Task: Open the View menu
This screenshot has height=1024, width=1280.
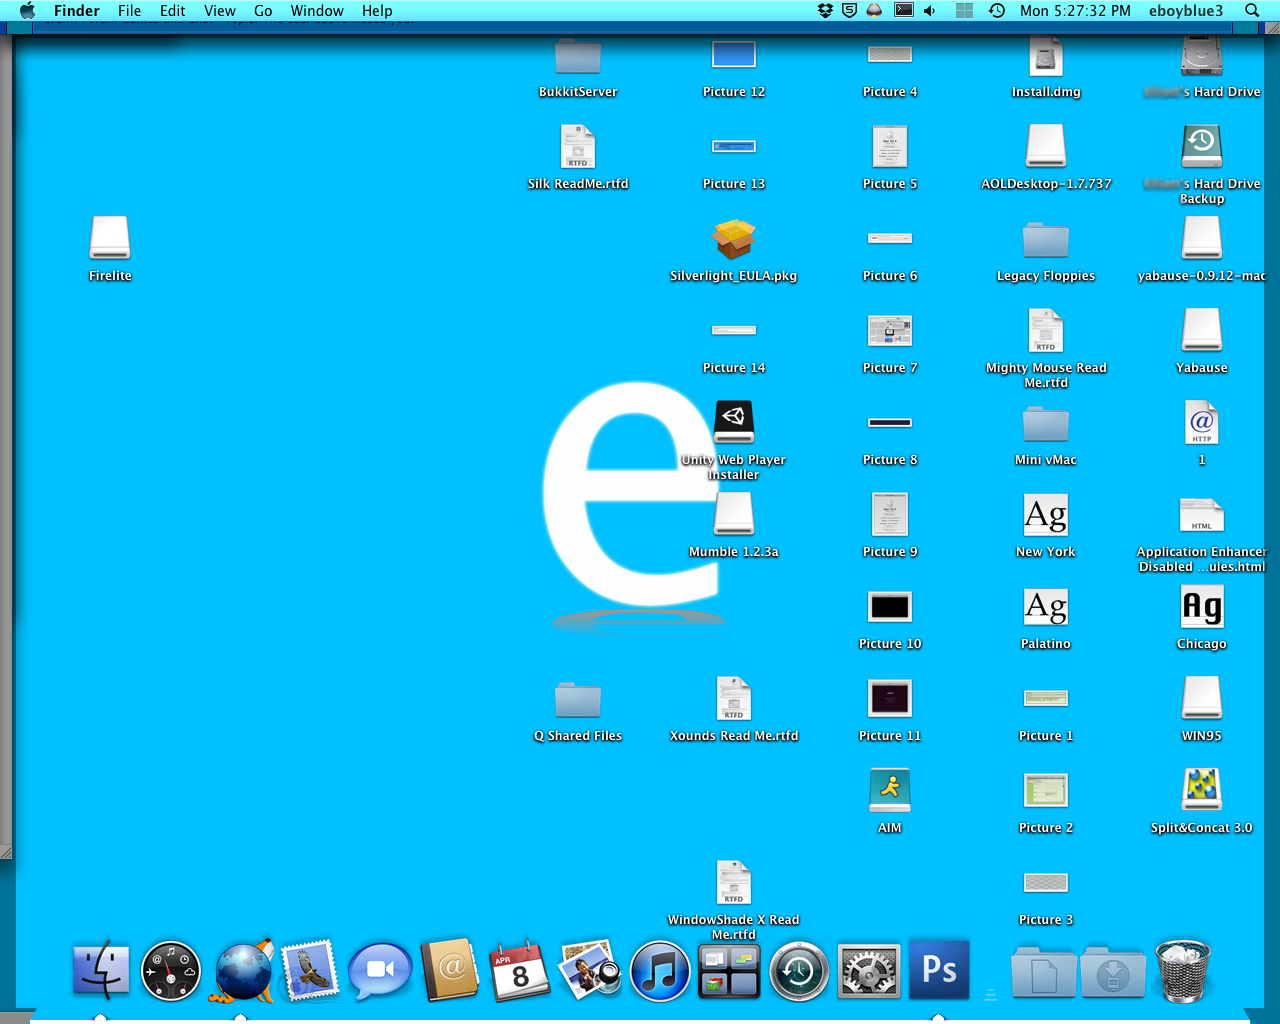Action: 219,11
